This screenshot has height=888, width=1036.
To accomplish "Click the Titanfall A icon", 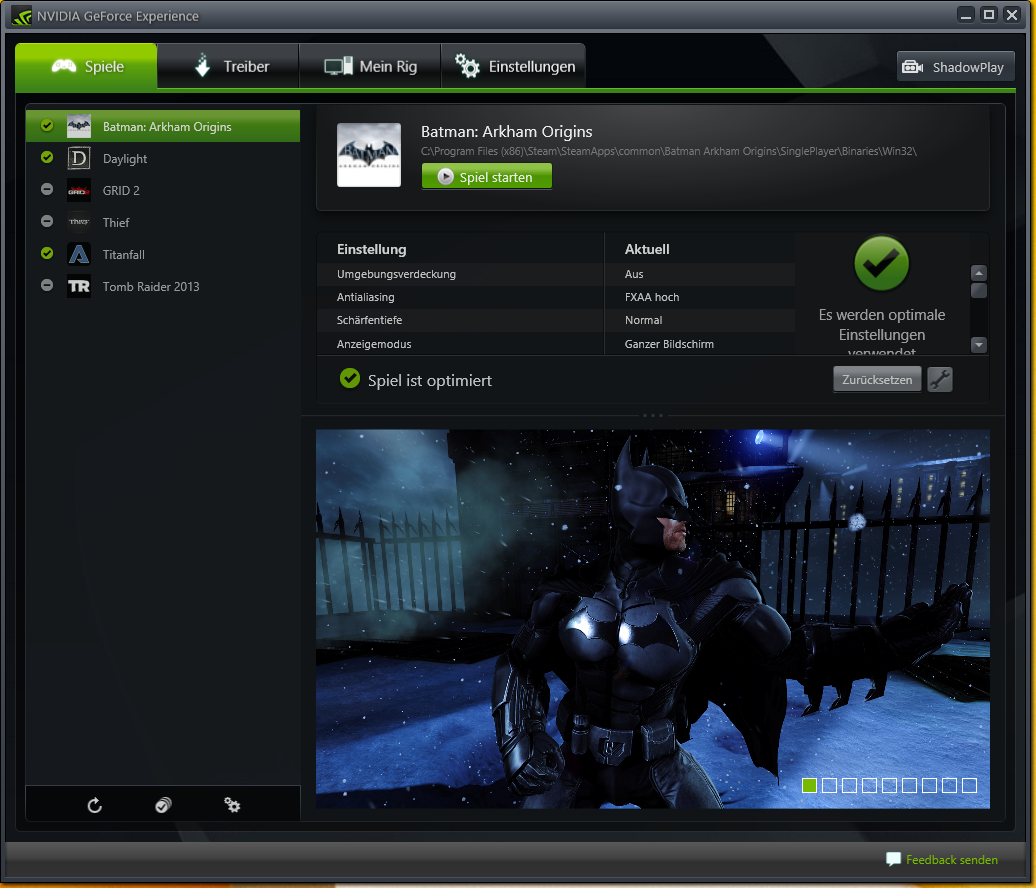I will click(x=79, y=254).
